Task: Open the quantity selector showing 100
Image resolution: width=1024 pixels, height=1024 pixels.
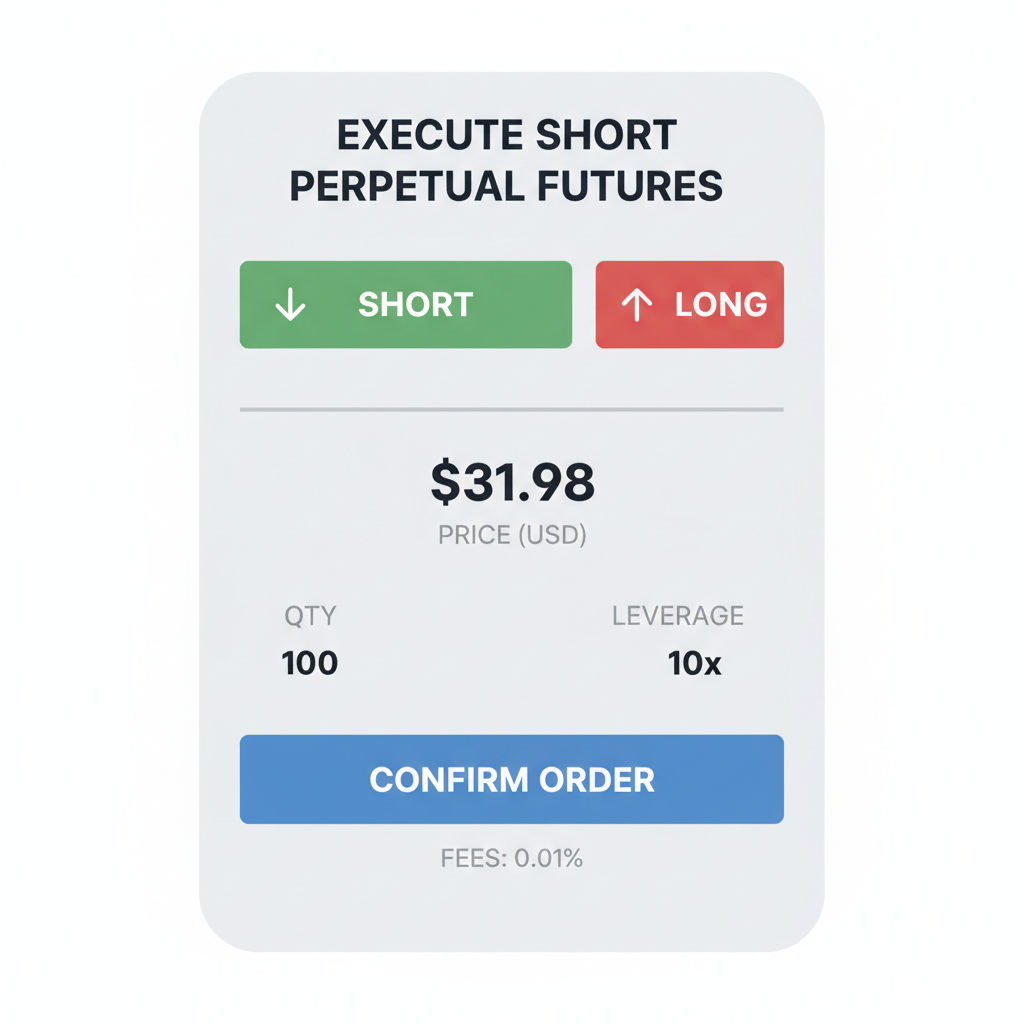Action: pyautogui.click(x=308, y=662)
